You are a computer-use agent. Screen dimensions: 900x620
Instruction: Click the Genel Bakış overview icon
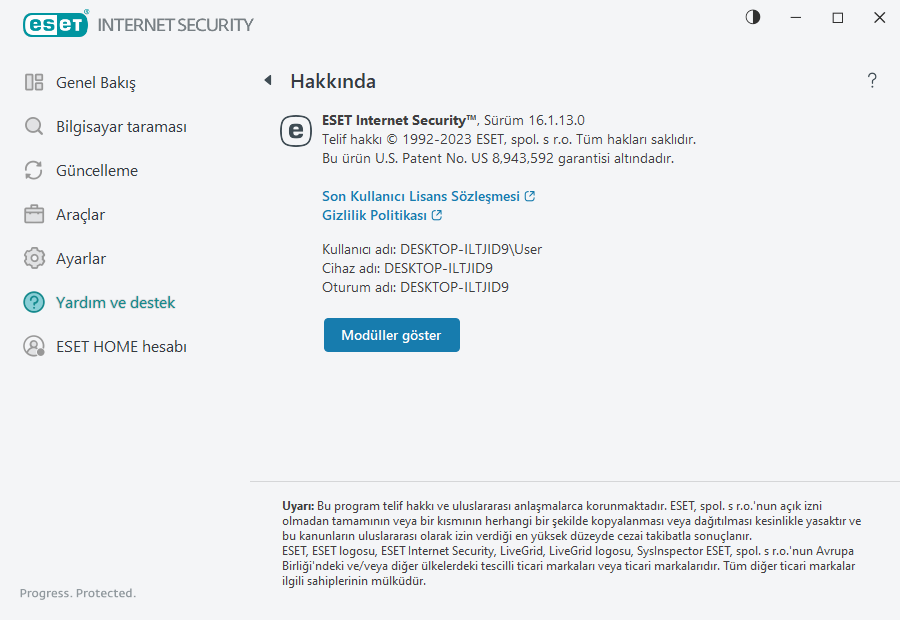(34, 83)
